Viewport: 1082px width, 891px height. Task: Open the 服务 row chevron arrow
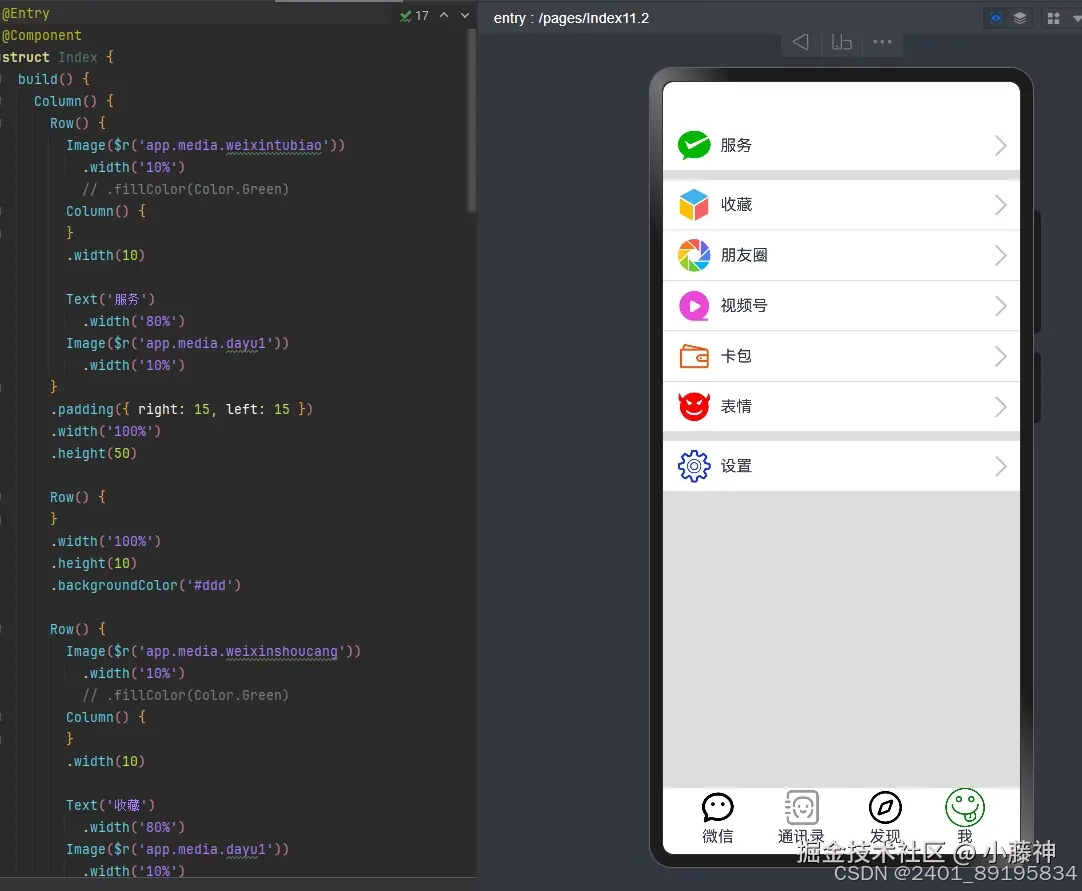(x=1001, y=146)
